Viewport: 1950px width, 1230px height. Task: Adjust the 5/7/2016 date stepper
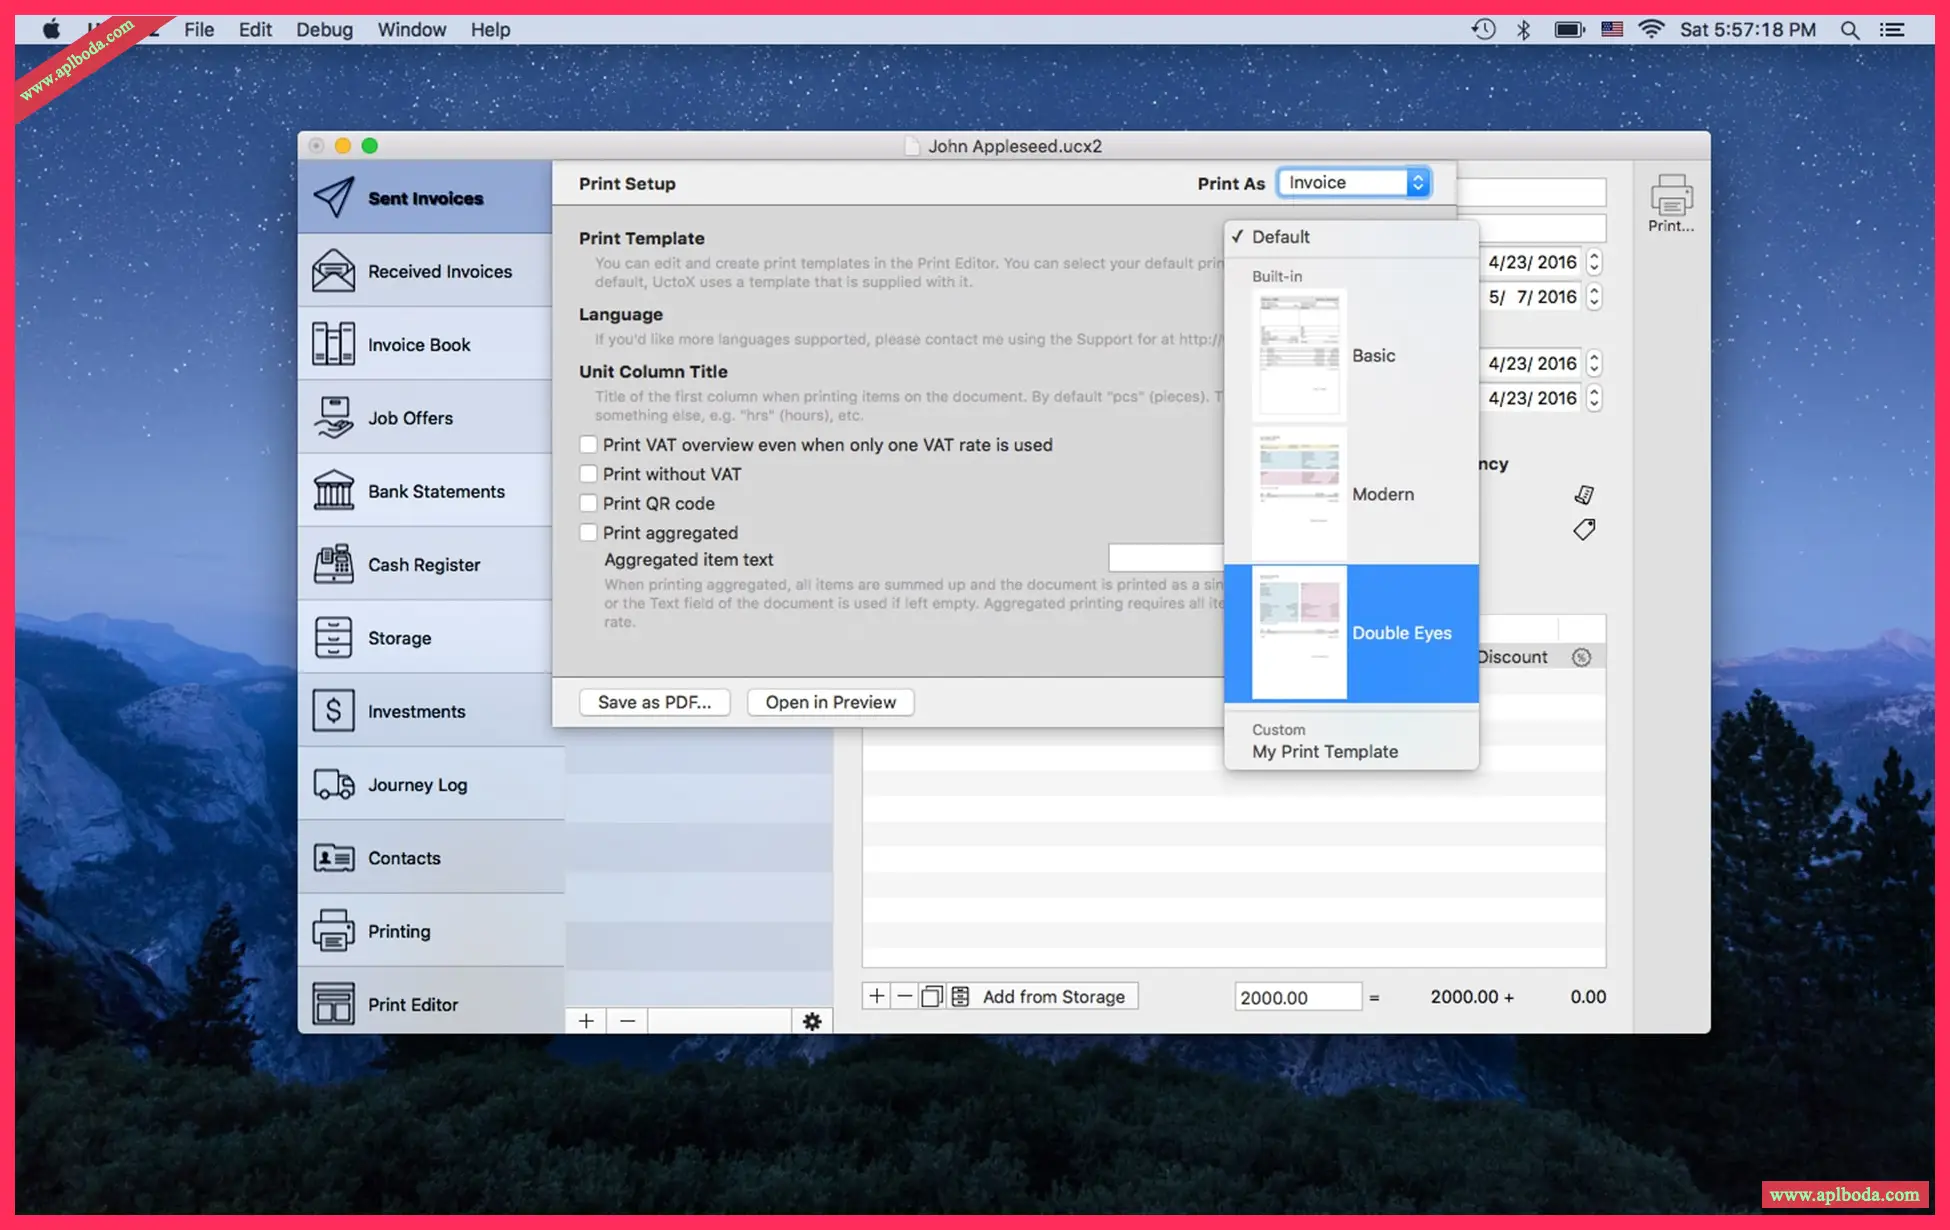(x=1594, y=297)
